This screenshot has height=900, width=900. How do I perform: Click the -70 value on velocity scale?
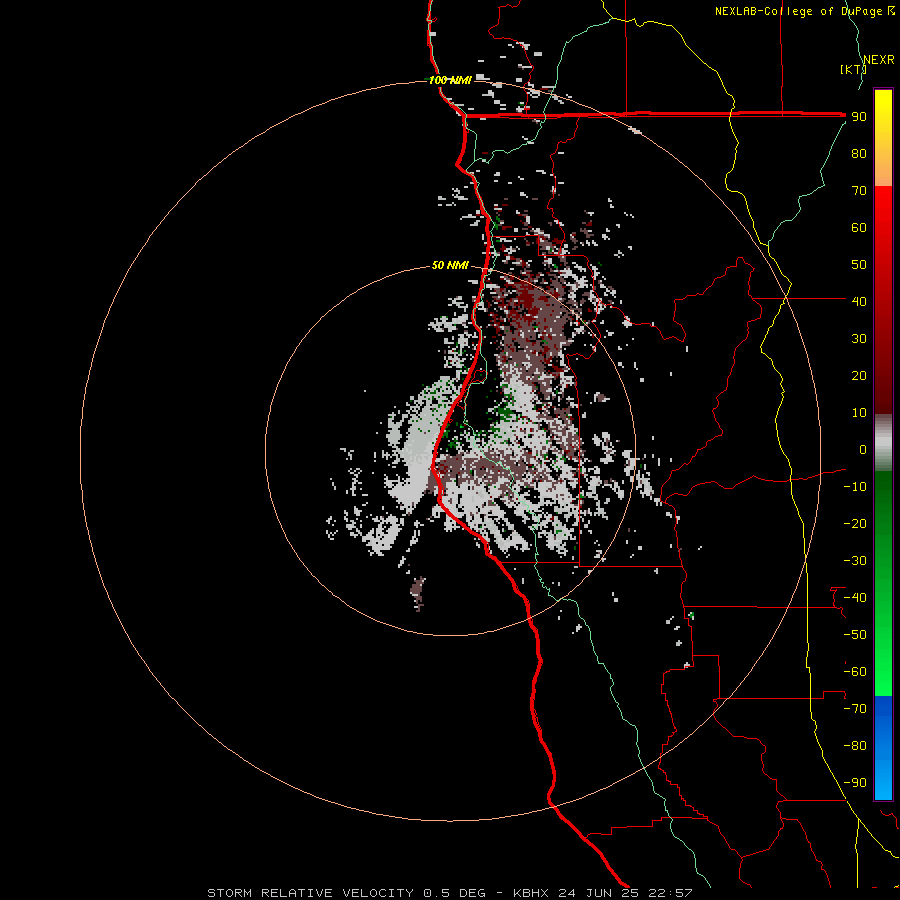tap(855, 709)
